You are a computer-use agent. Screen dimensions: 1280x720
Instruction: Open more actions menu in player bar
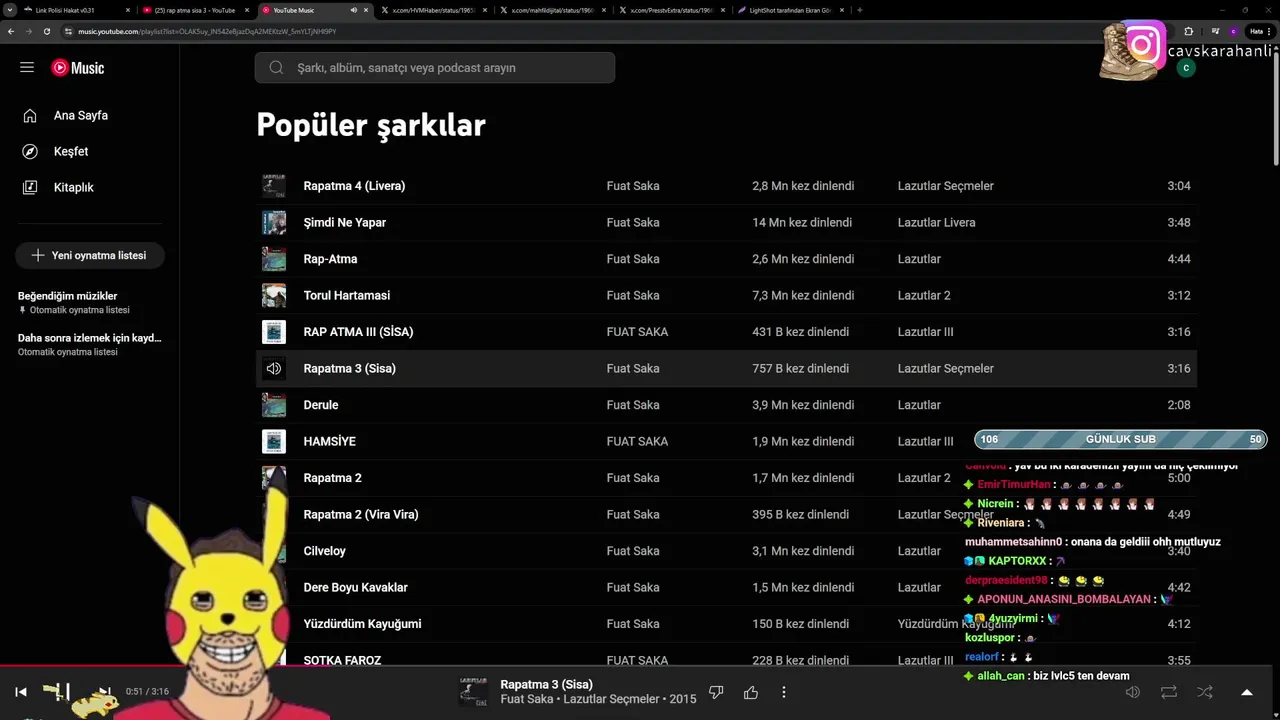click(784, 692)
